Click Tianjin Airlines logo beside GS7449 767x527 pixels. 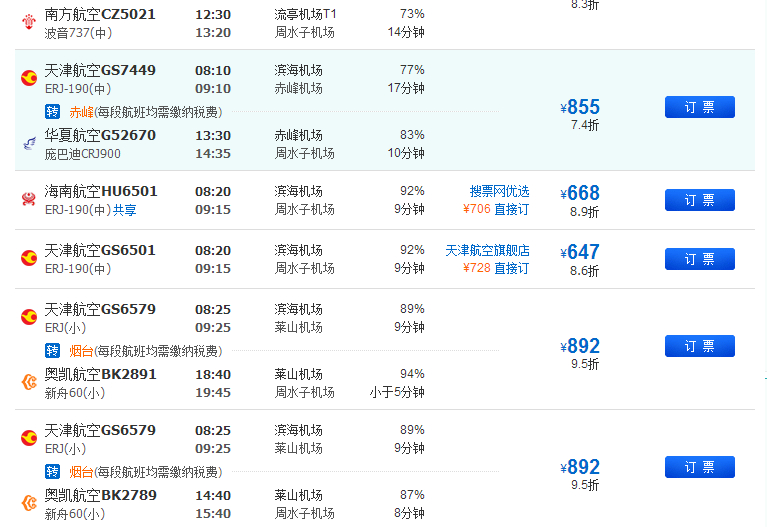click(29, 78)
